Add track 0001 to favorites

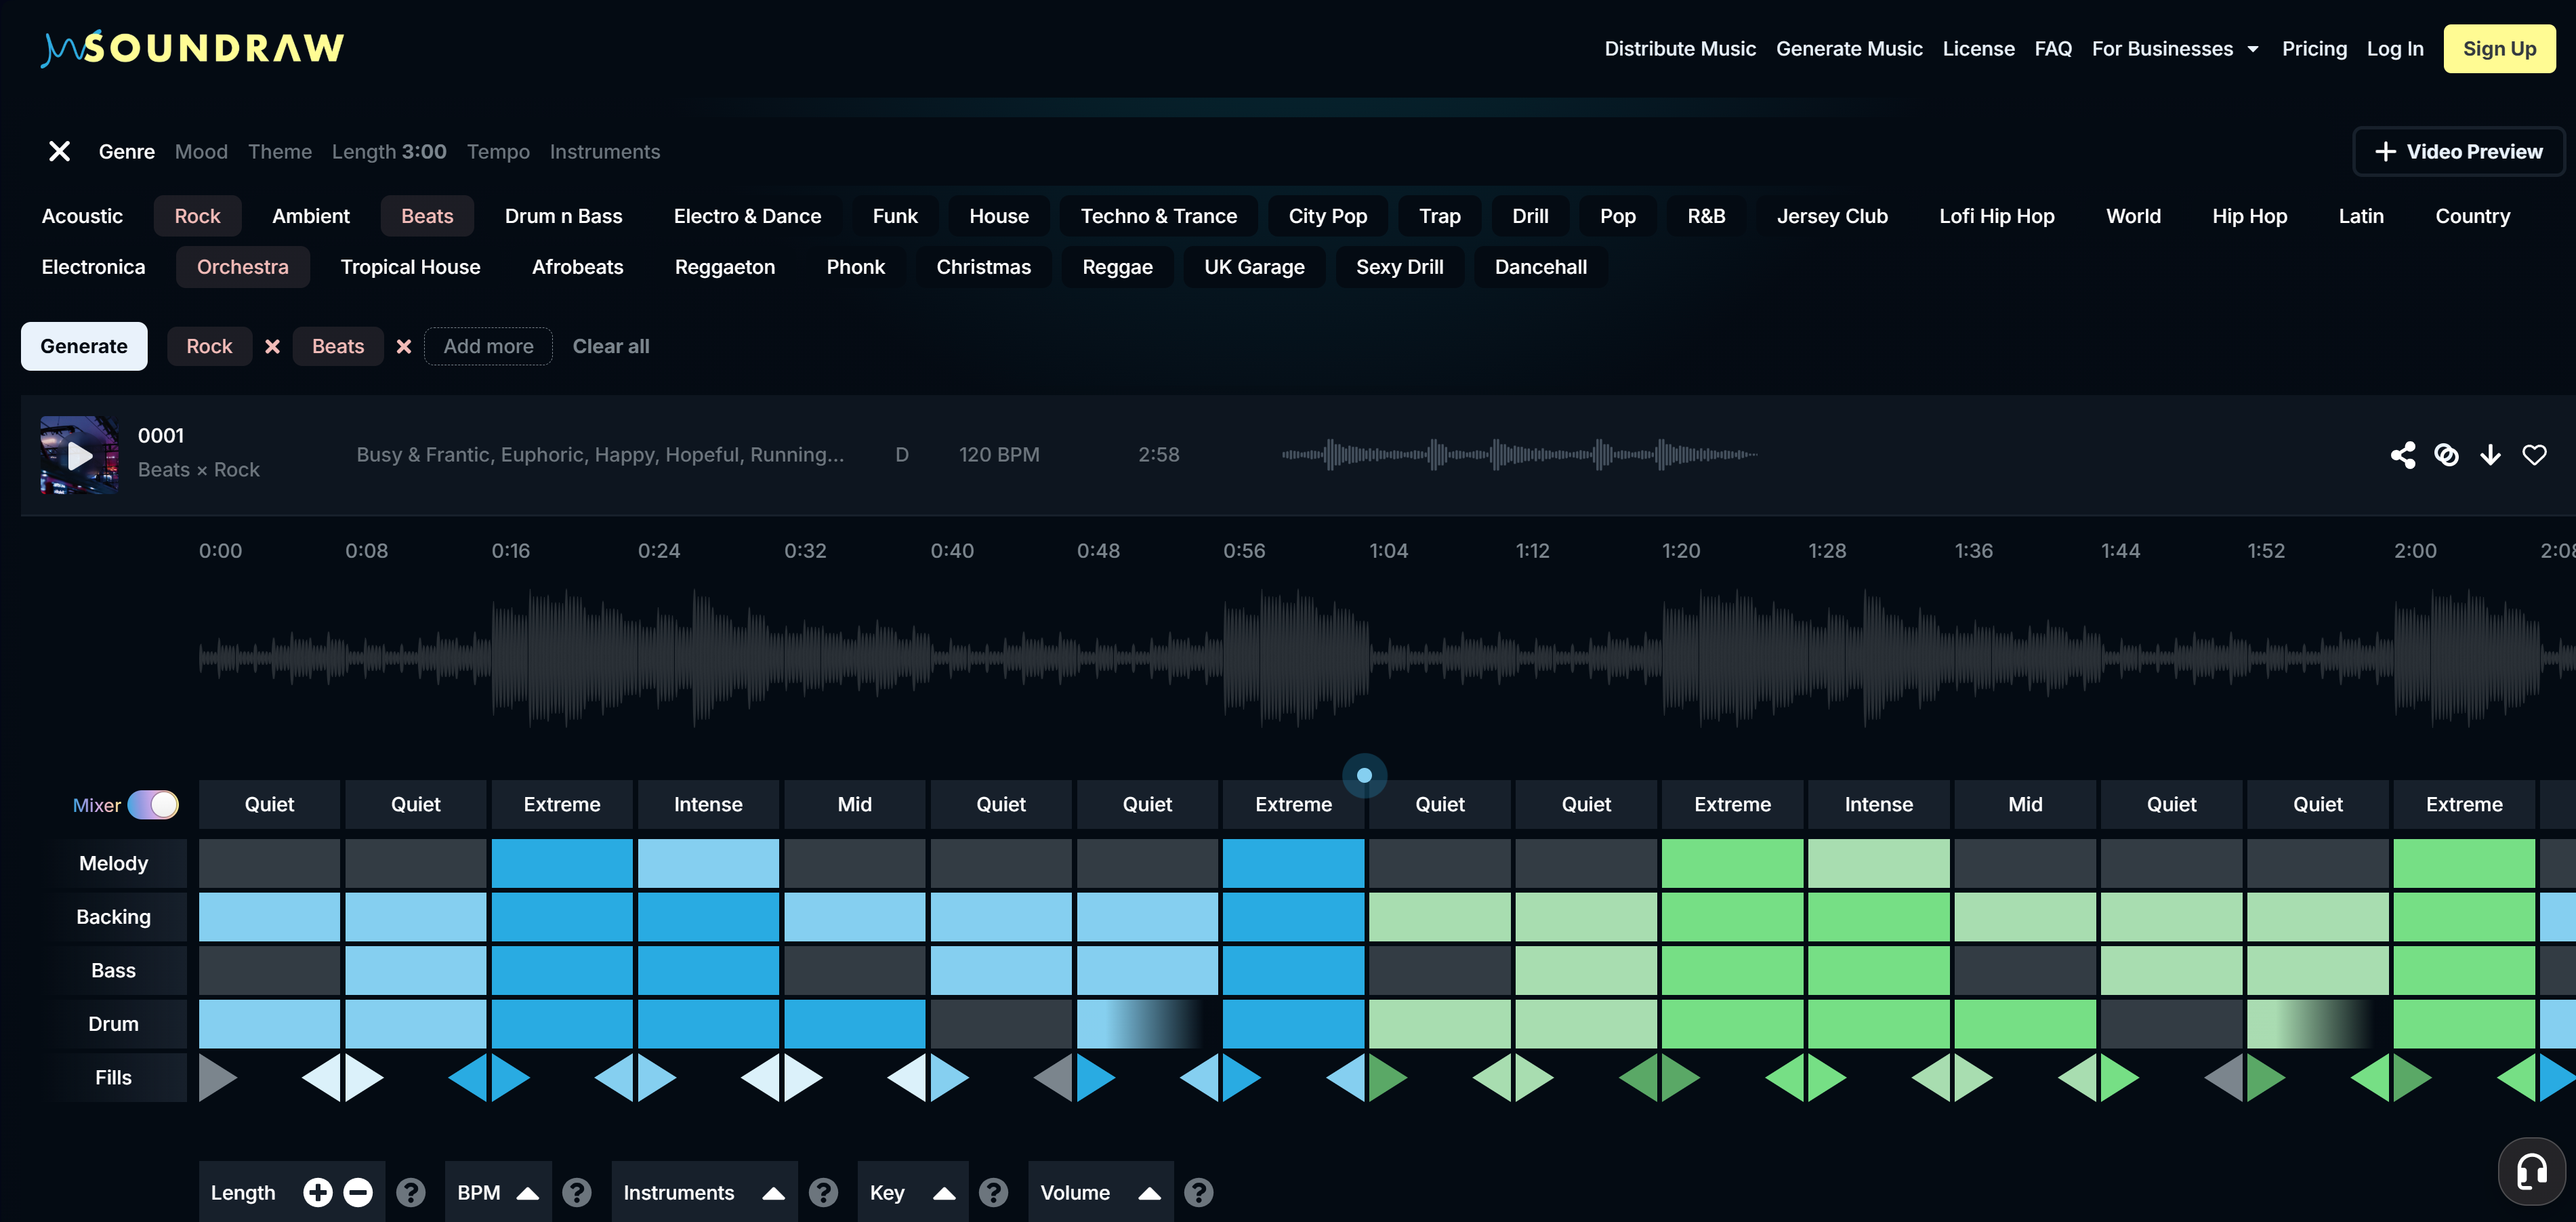pos(2536,455)
